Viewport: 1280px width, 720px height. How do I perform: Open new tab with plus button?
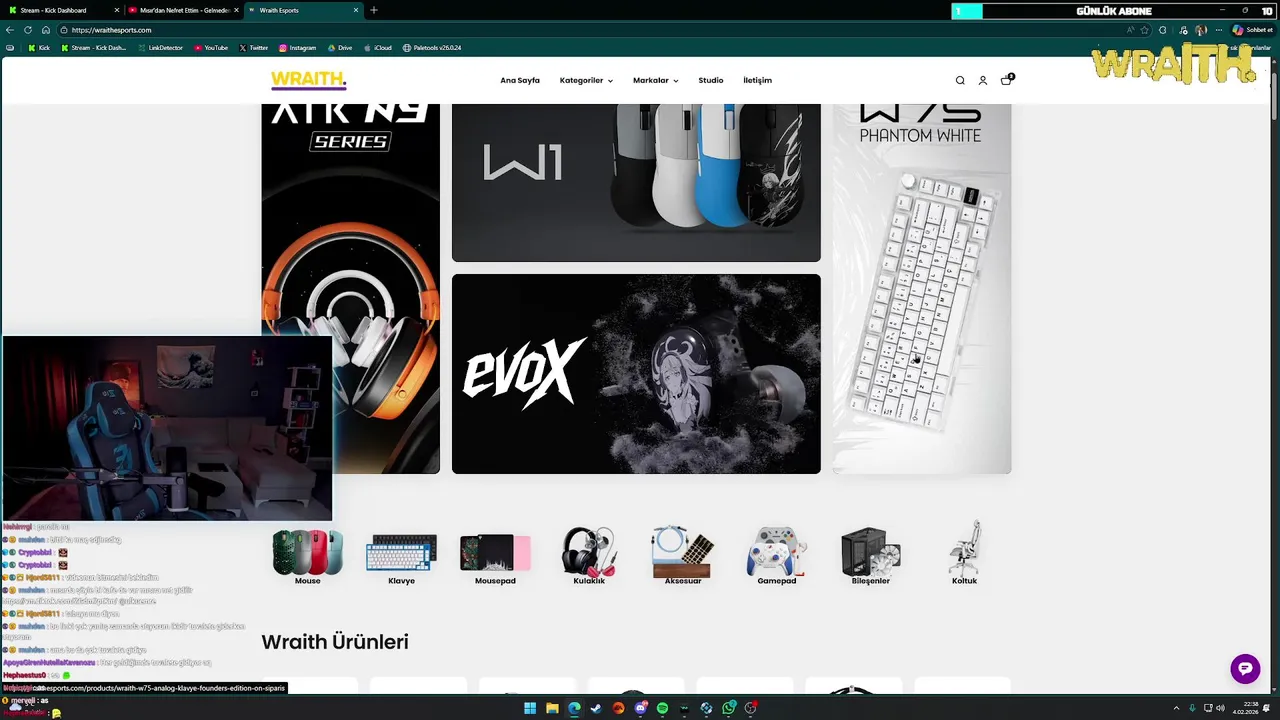374,10
